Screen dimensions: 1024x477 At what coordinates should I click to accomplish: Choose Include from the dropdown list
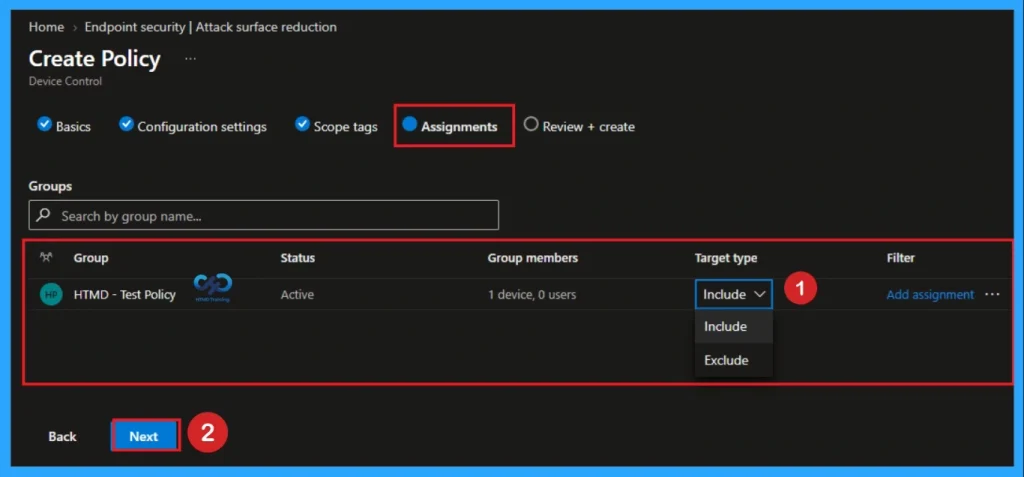tap(733, 326)
